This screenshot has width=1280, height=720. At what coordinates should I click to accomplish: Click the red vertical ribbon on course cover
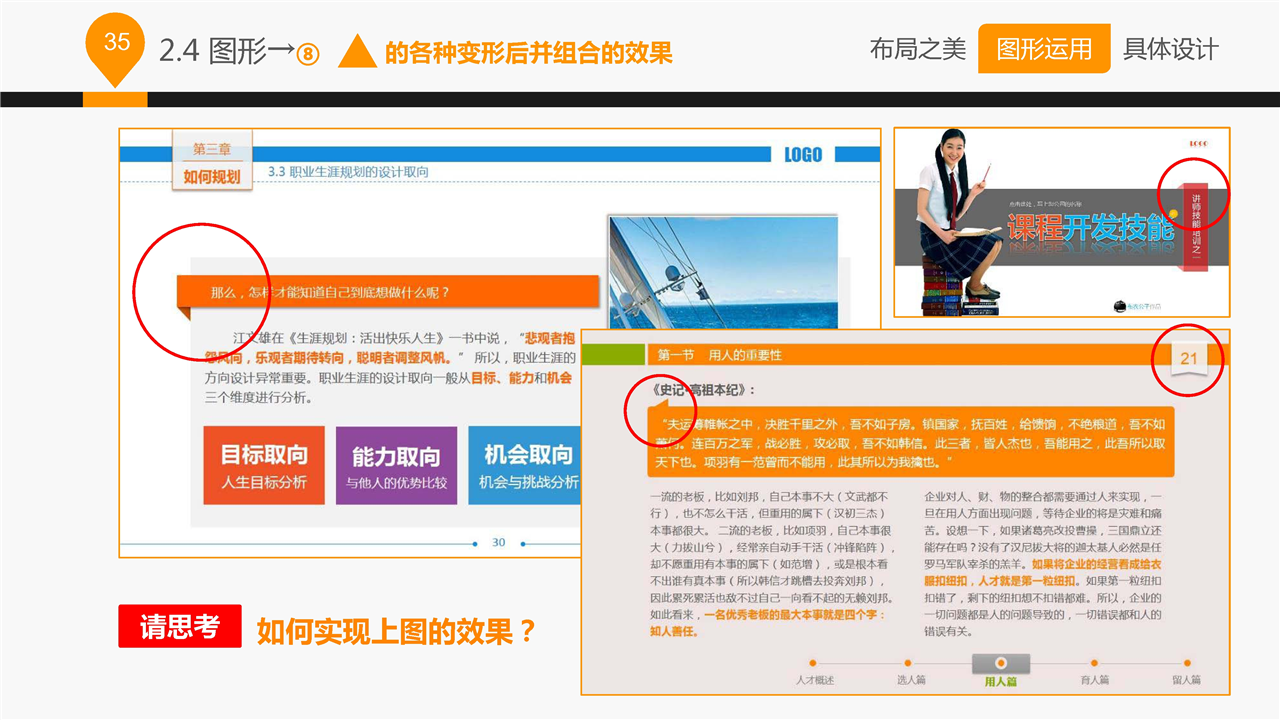(1194, 226)
